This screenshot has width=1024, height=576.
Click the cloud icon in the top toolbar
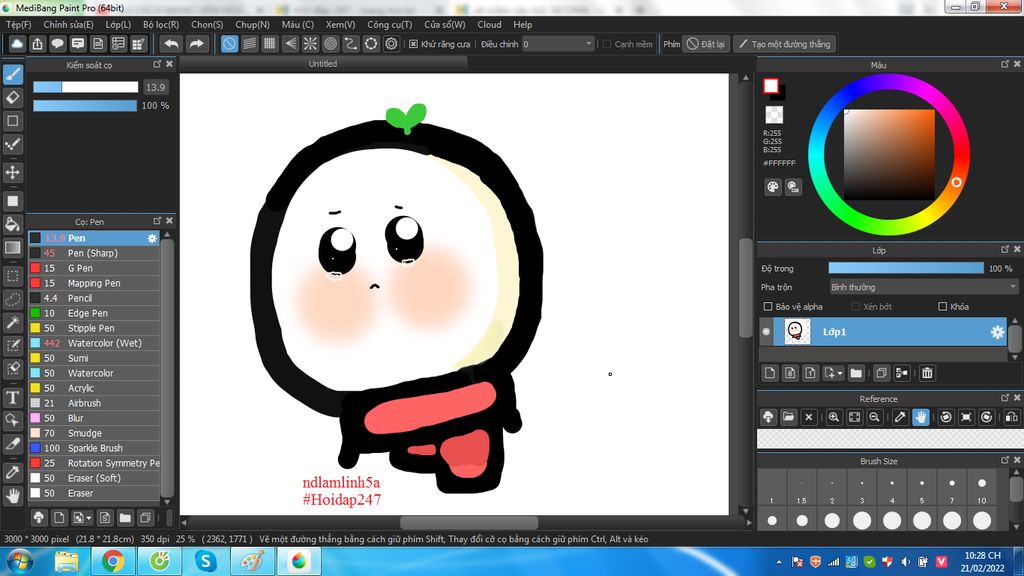click(17, 44)
